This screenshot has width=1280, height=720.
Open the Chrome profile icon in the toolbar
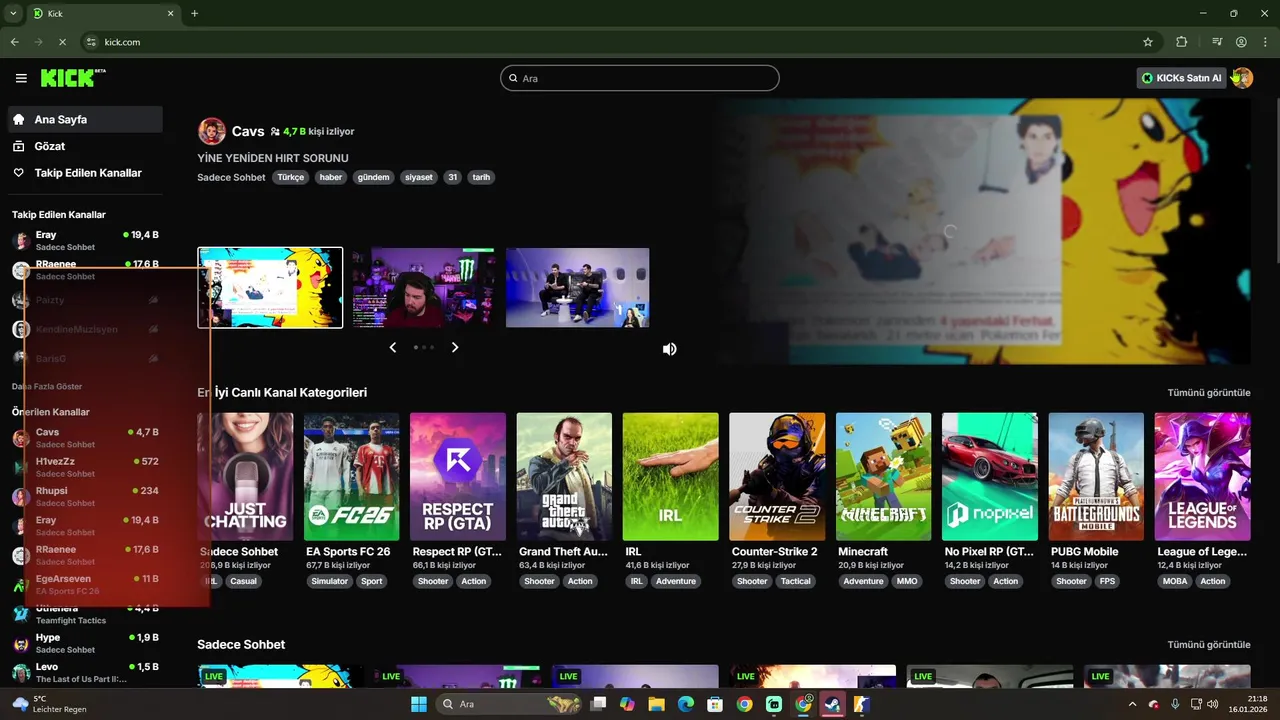(1241, 42)
